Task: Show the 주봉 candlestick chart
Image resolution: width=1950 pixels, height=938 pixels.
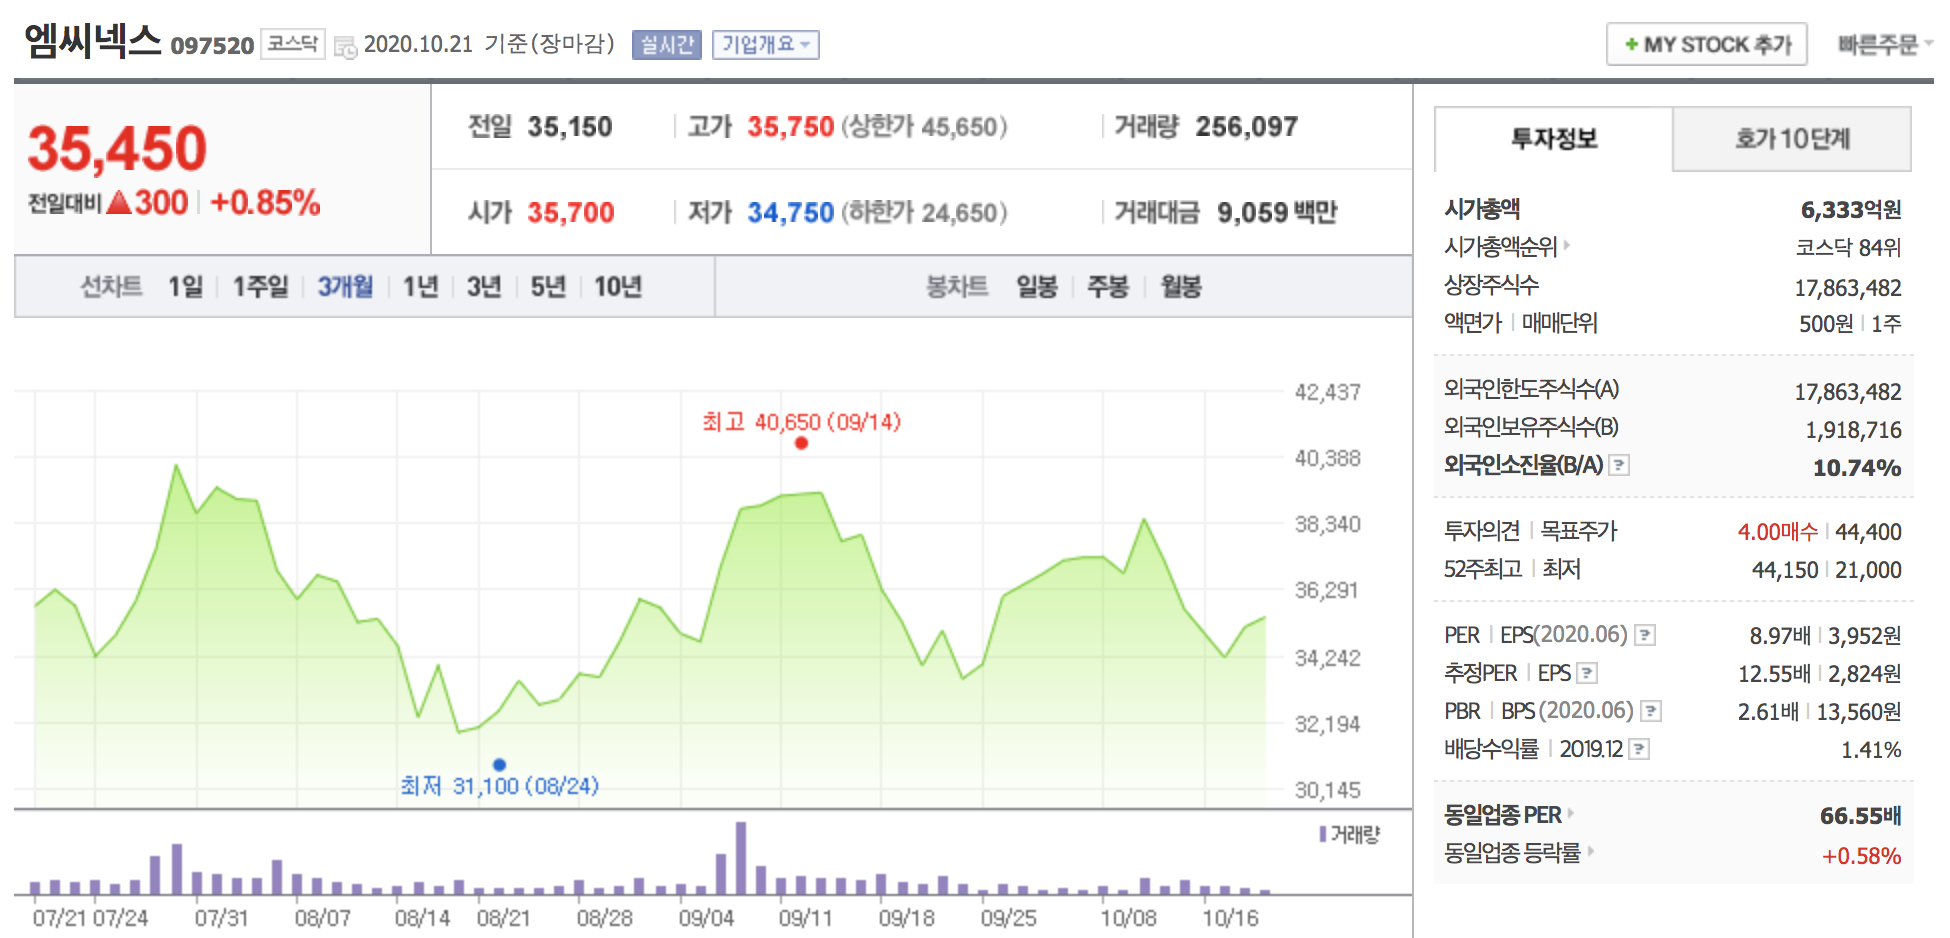Action: pyautogui.click(x=1108, y=288)
